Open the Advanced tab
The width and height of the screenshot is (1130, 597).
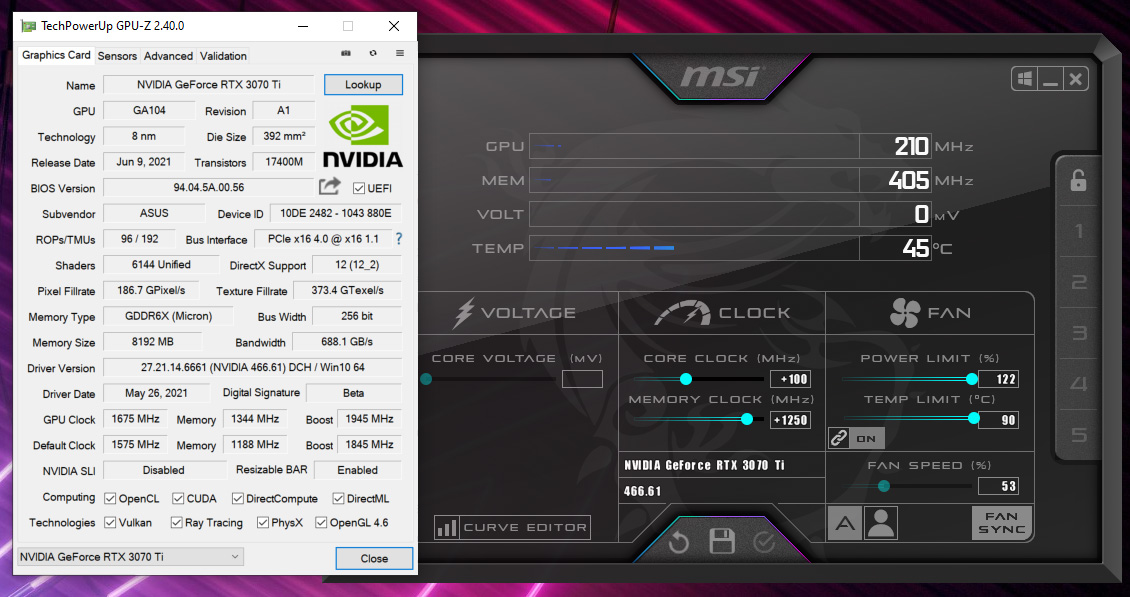(168, 56)
